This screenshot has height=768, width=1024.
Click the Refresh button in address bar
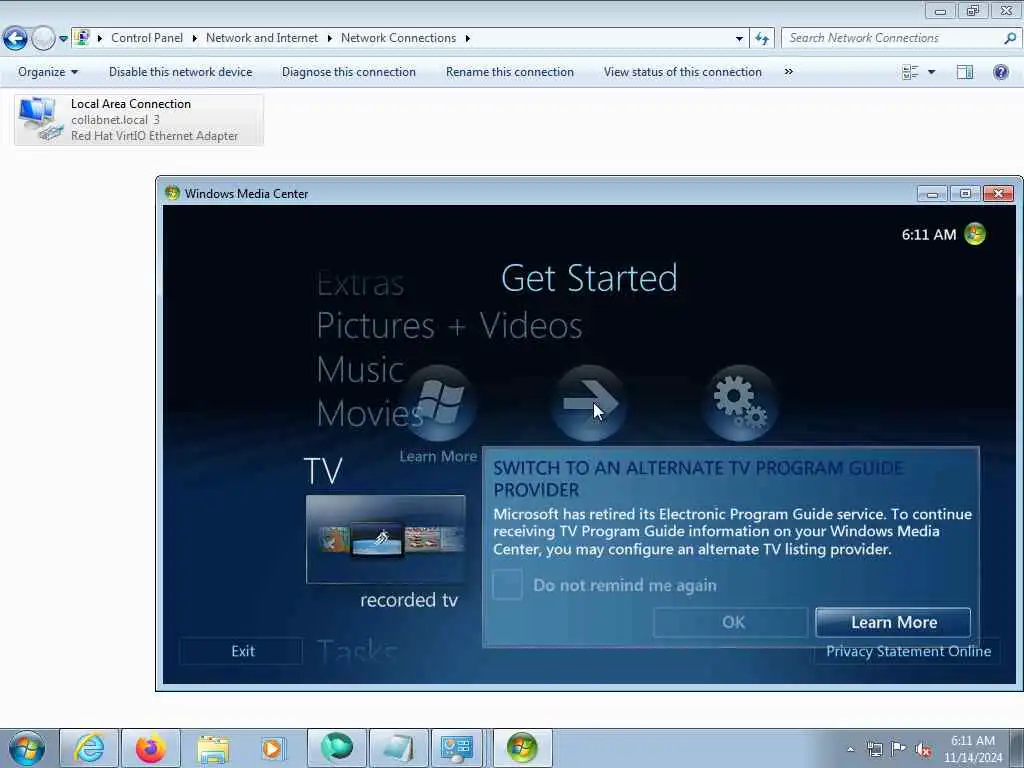coord(761,39)
